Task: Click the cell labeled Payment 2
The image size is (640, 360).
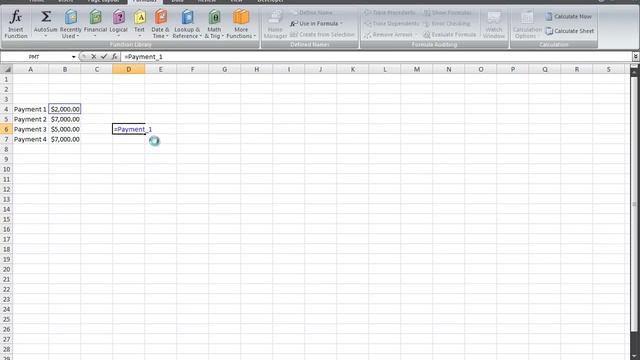Action: click(x=30, y=119)
